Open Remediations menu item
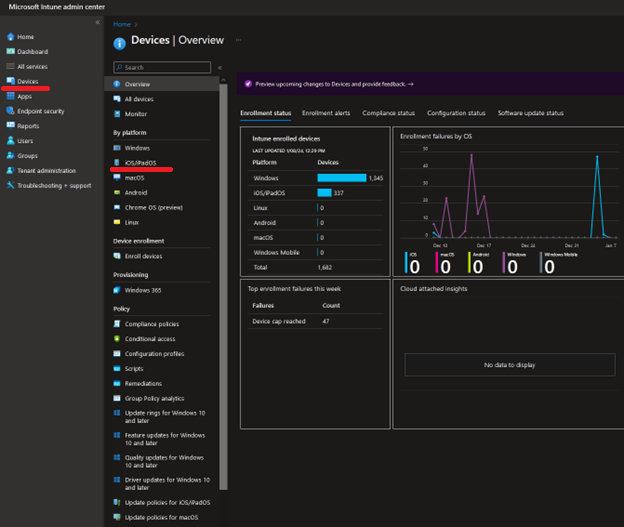 pos(143,383)
